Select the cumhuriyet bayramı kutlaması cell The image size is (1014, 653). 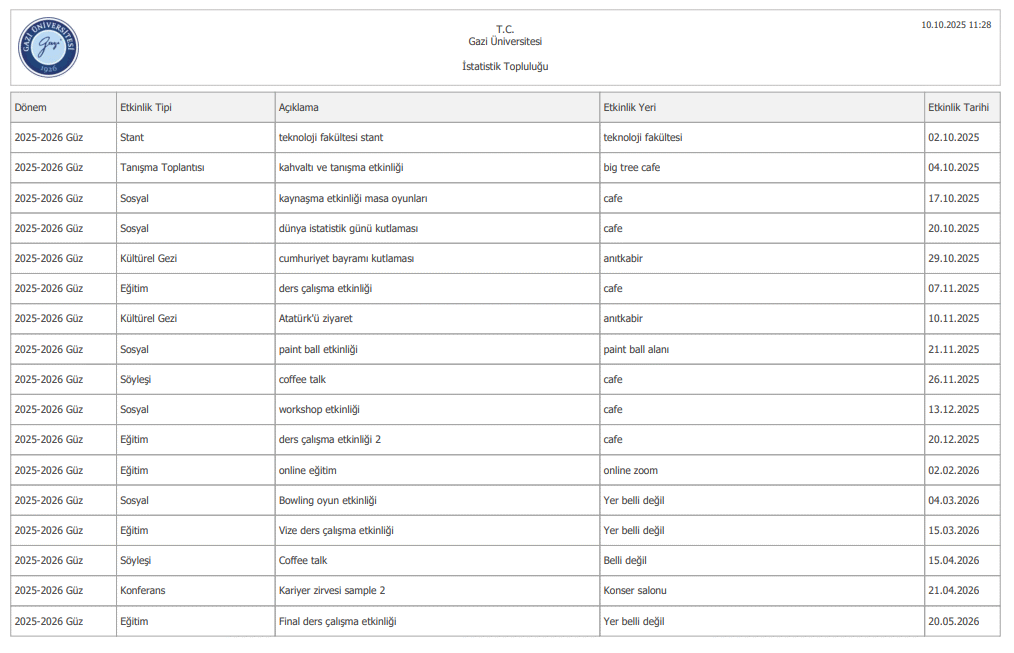click(x=346, y=258)
